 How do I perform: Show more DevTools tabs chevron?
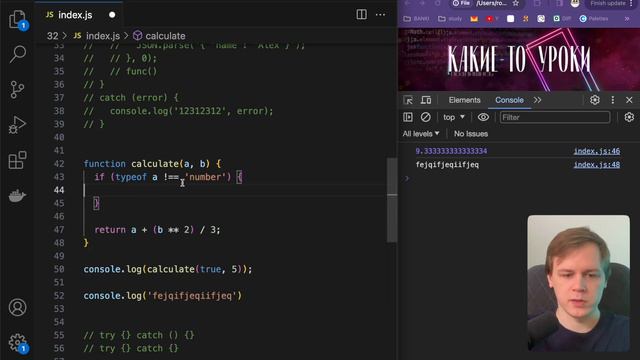click(537, 100)
